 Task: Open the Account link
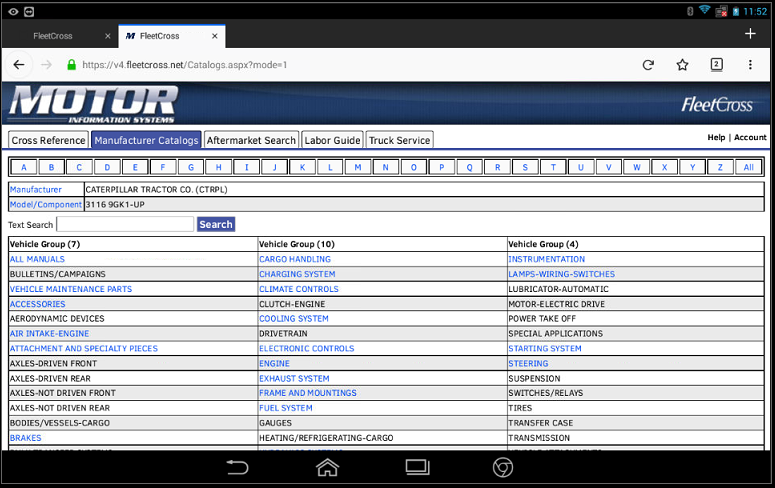point(750,137)
